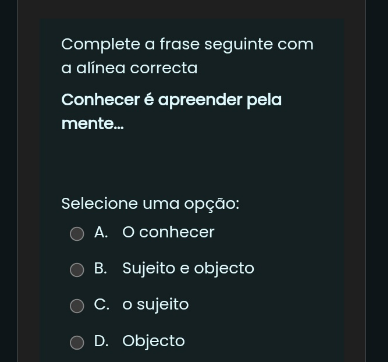Viewport: 388px width, 362px height.
Task: Click the letter A. option marker
Action: click(x=101, y=232)
